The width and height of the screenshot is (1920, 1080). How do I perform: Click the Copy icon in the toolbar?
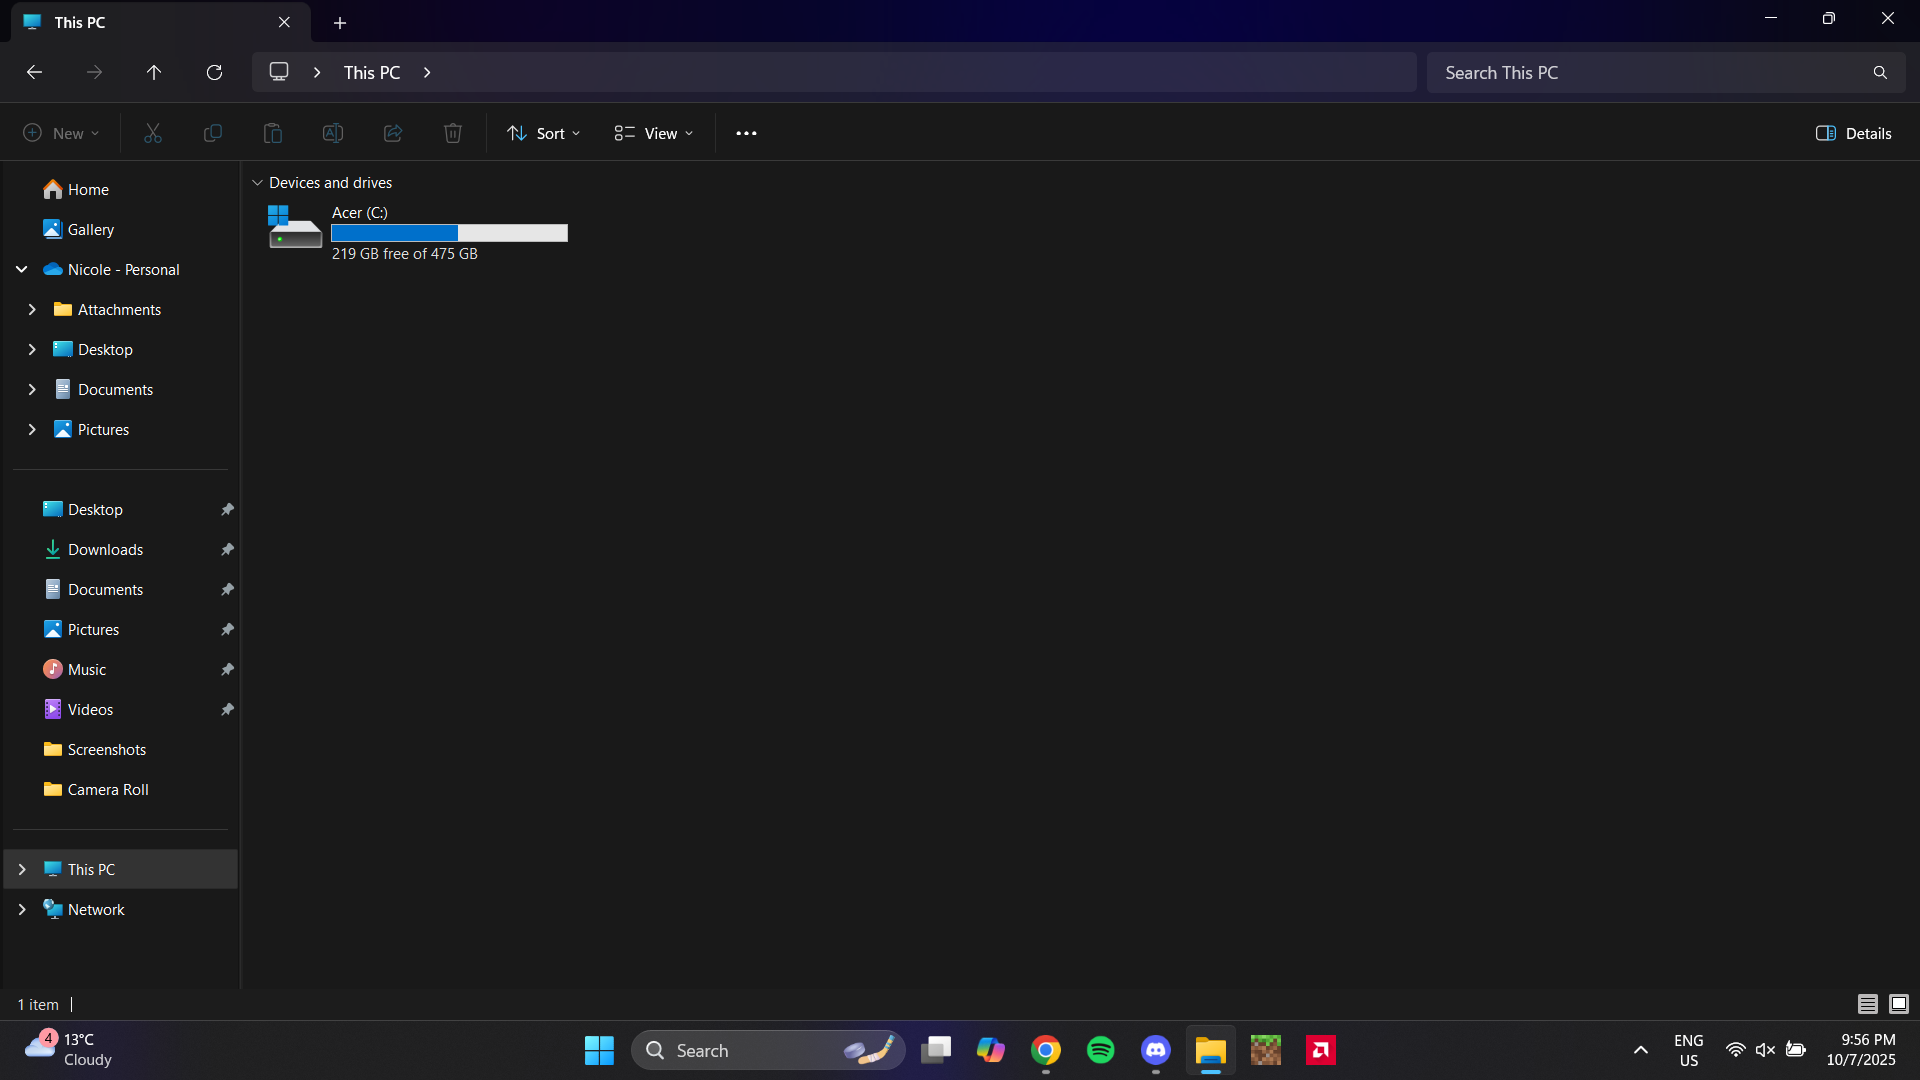click(213, 132)
